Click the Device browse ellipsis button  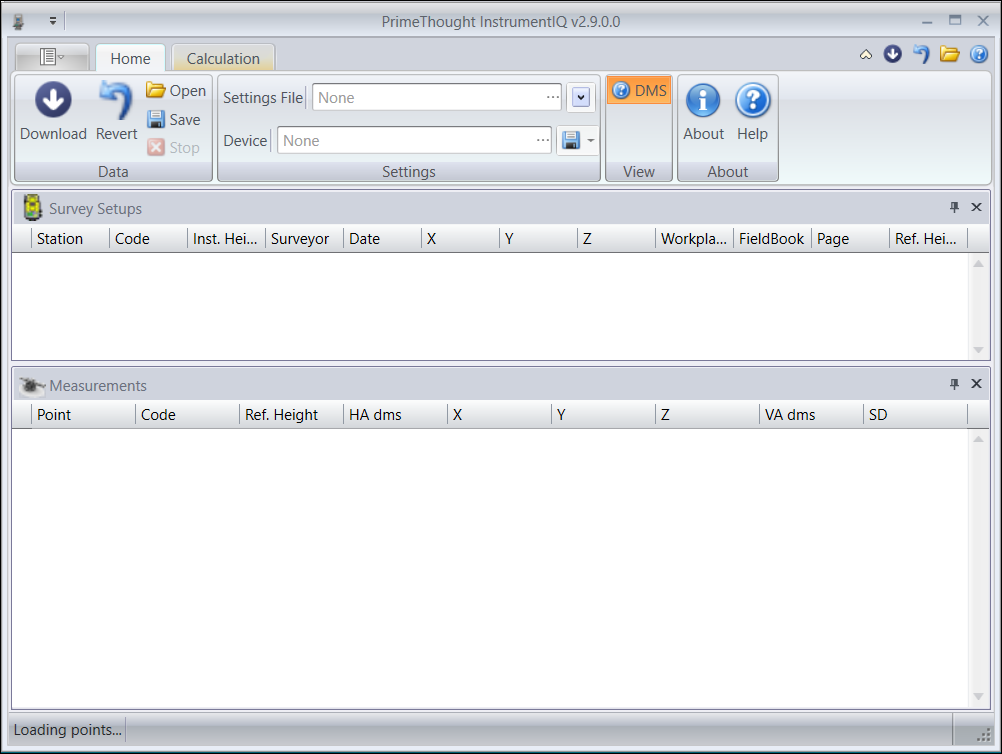click(x=543, y=141)
